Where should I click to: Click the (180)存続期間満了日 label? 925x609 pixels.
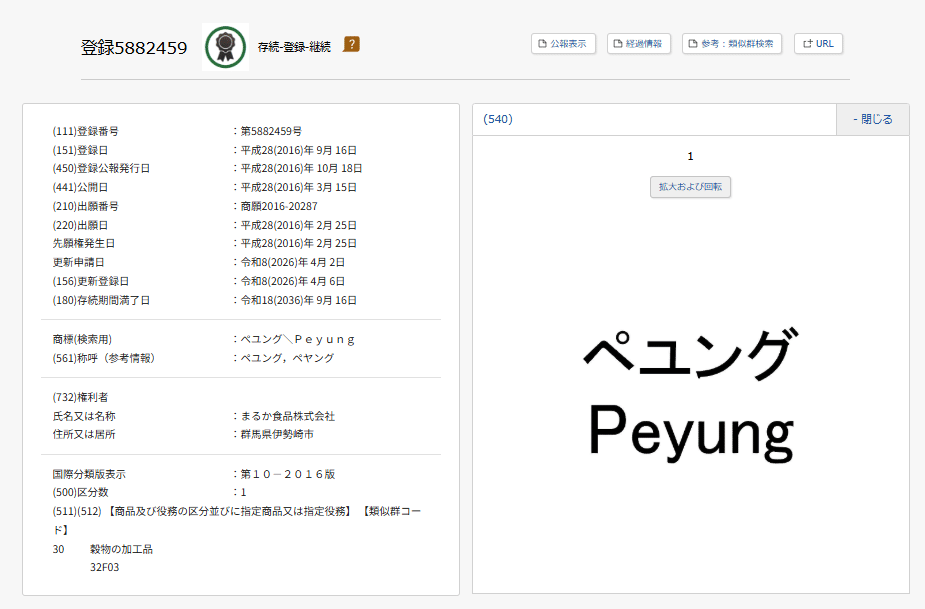101,300
